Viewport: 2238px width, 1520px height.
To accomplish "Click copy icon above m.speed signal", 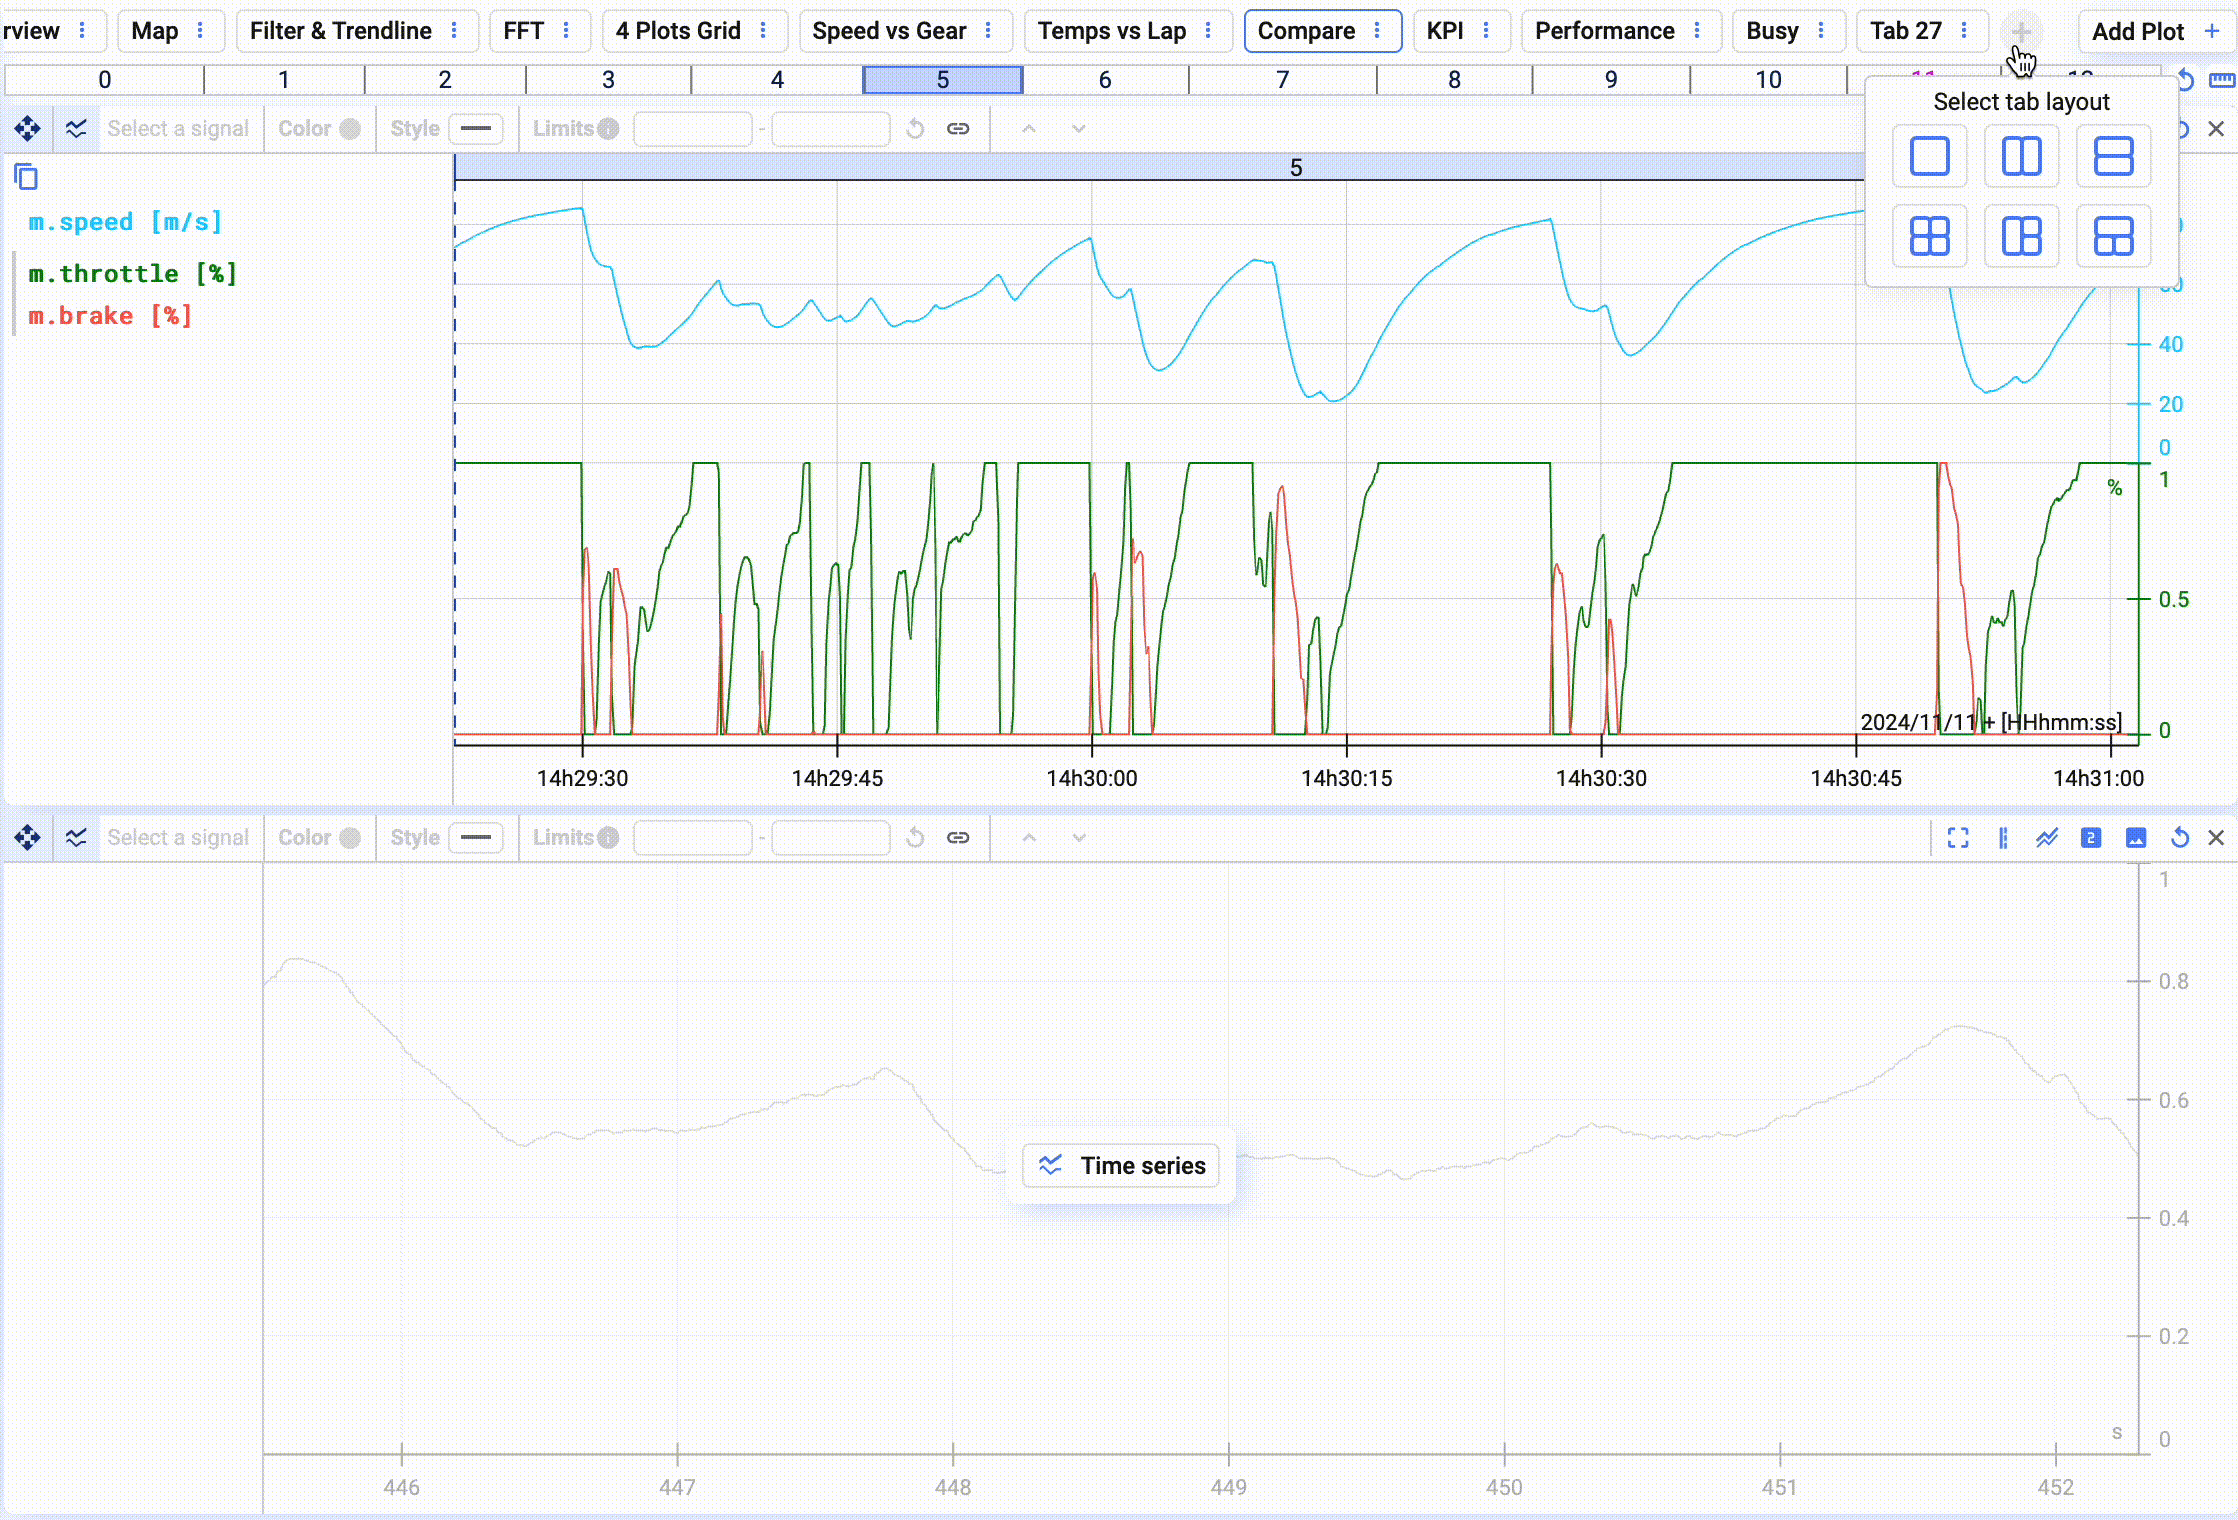I will coord(26,177).
